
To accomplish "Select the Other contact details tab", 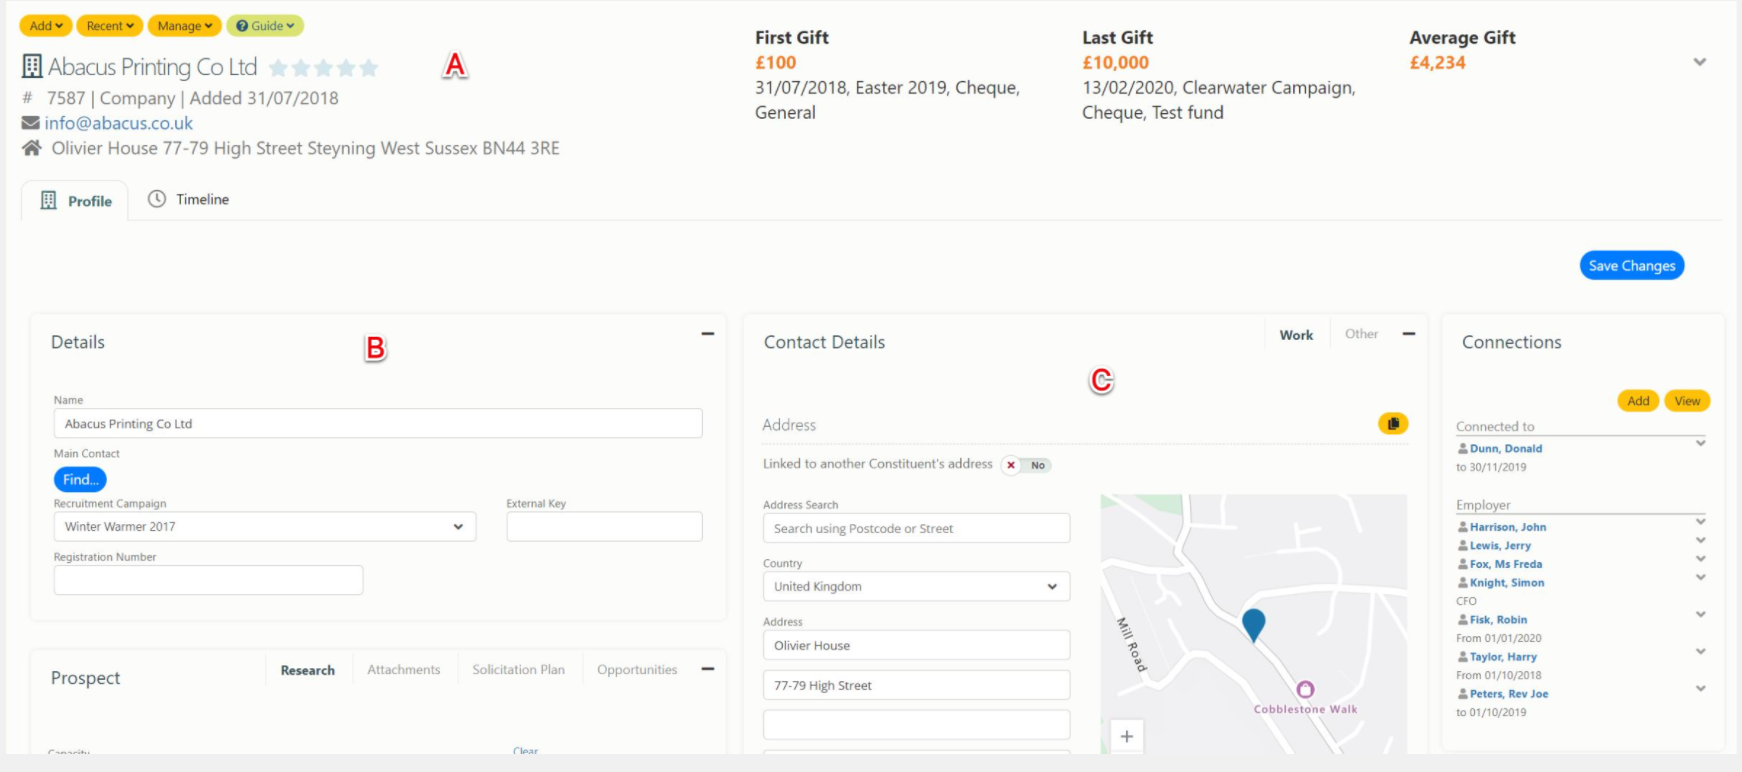I will click(1361, 334).
